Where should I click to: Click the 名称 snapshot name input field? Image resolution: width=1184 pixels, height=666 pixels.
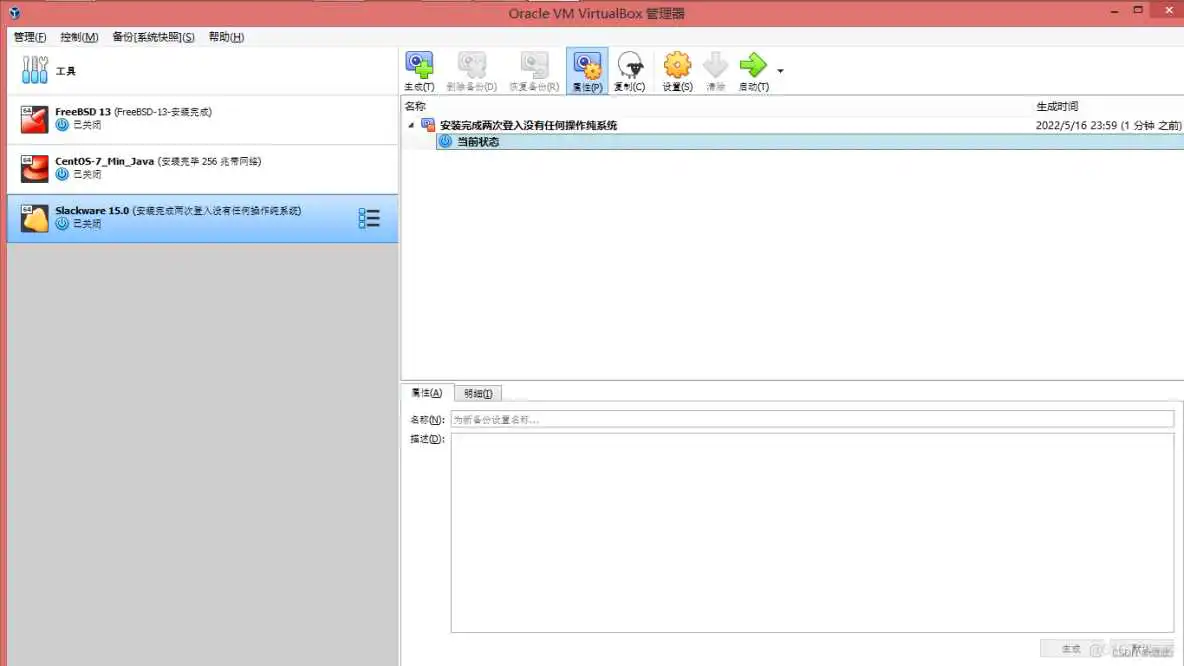[810, 418]
